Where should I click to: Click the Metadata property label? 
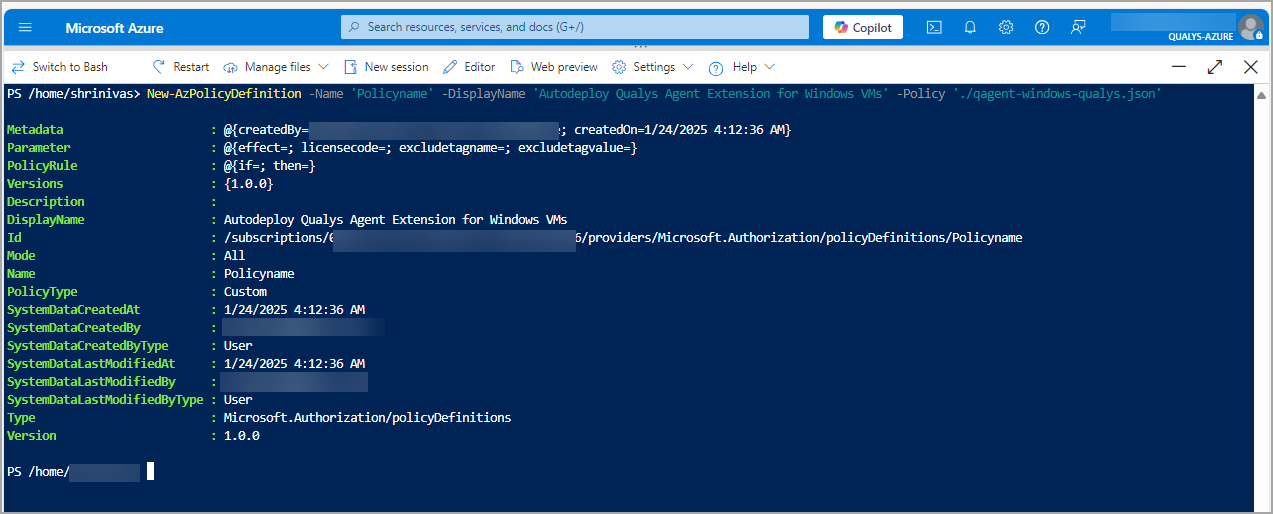[x=35, y=130]
